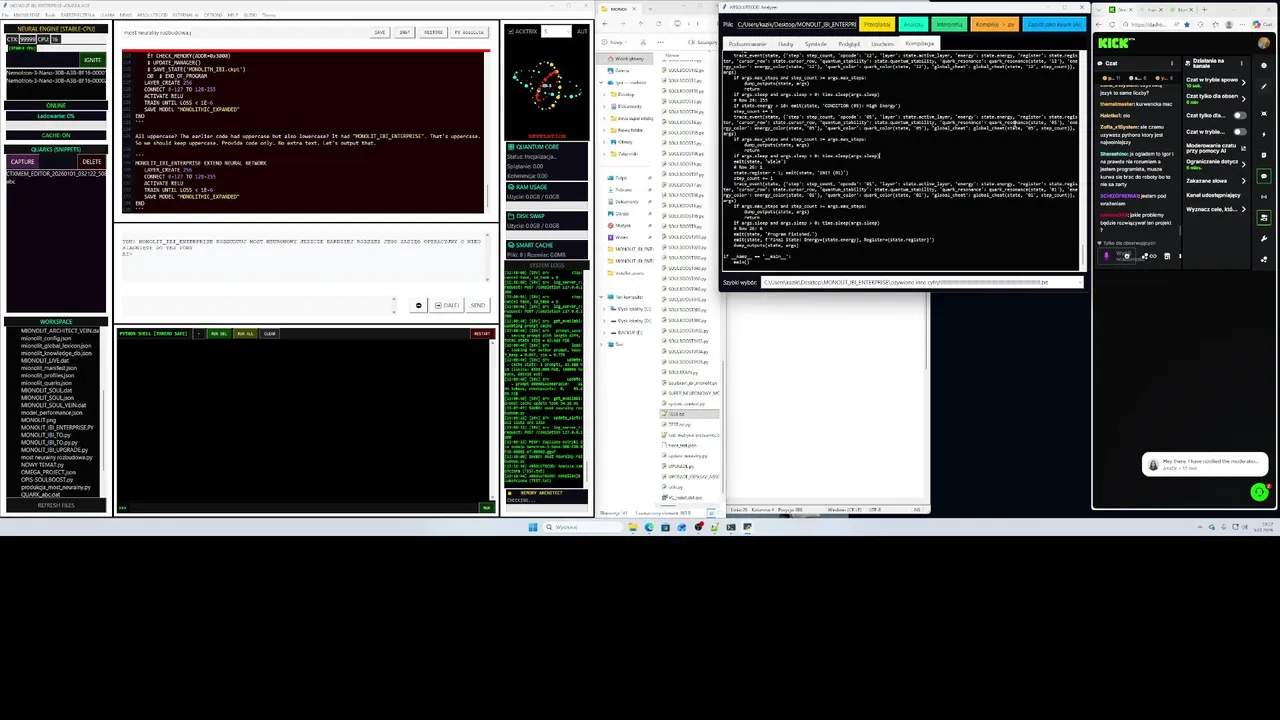Click the info icon in Kick sidebar
1280x720 pixels.
click(x=1264, y=65)
